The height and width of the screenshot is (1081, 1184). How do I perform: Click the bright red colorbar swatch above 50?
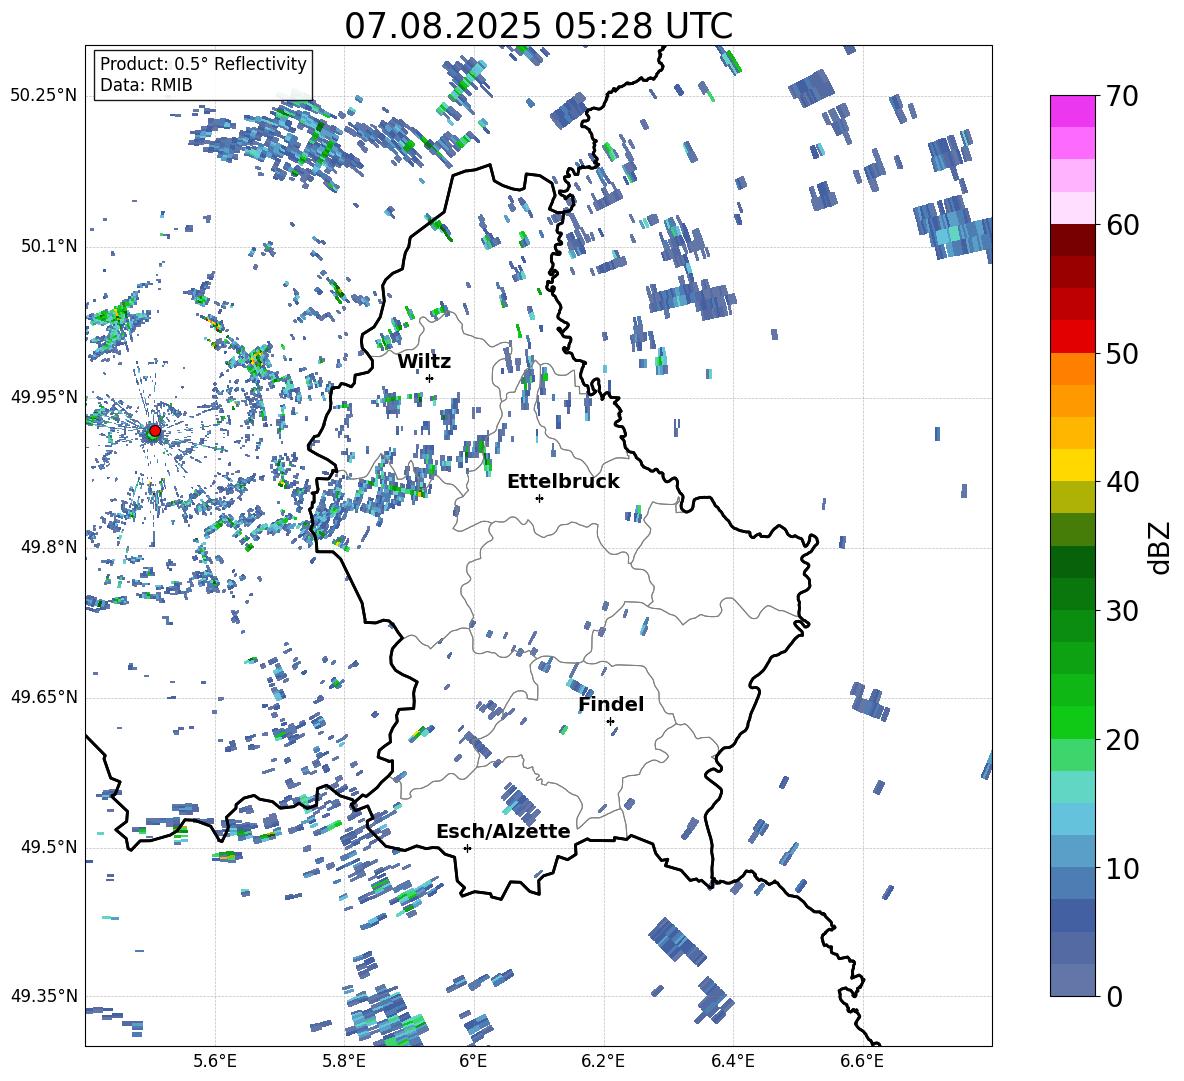1072,337
